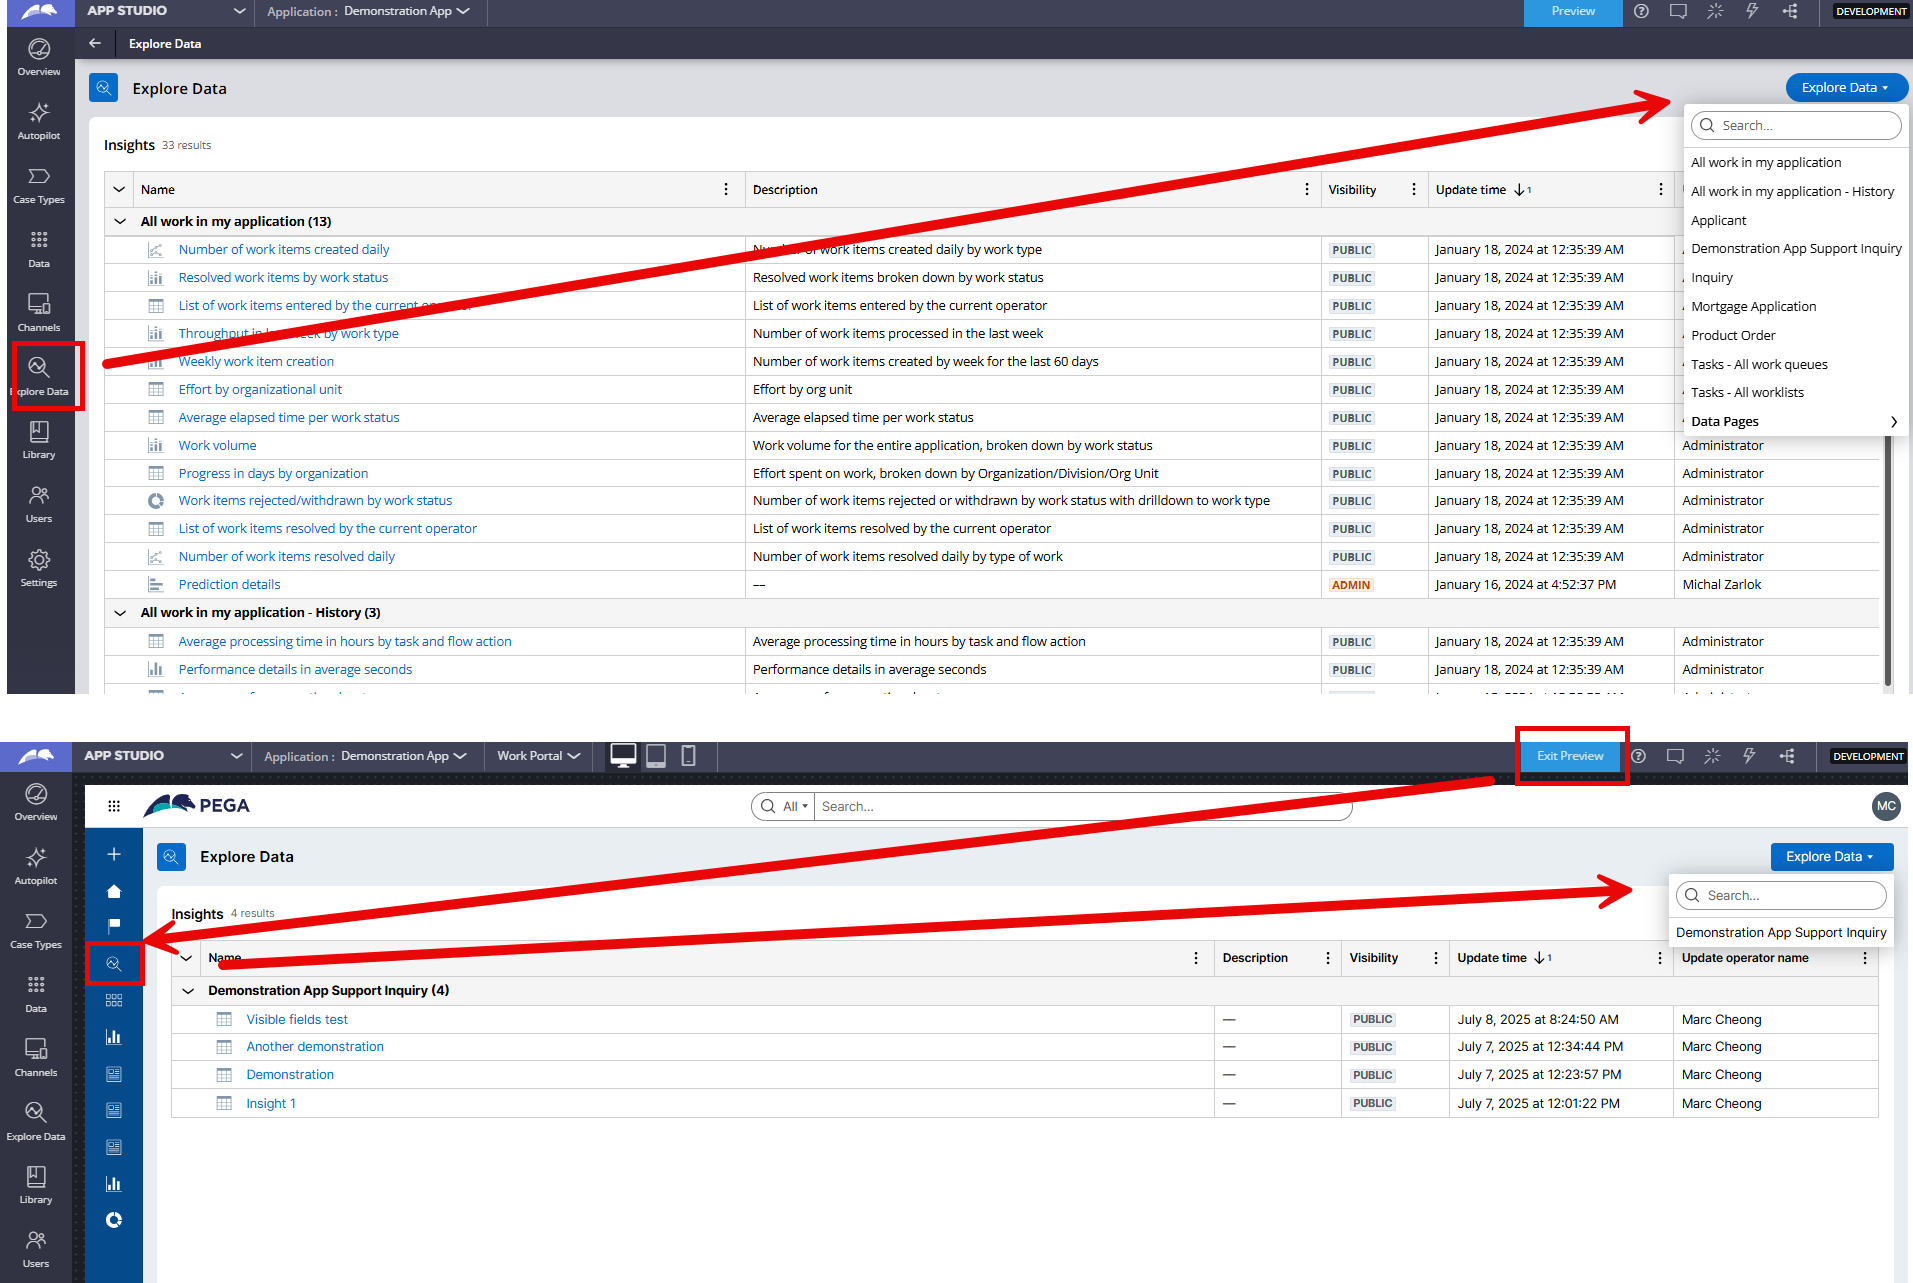
Task: Open Autopilot in the upper screenshot's sidebar
Action: (x=39, y=121)
